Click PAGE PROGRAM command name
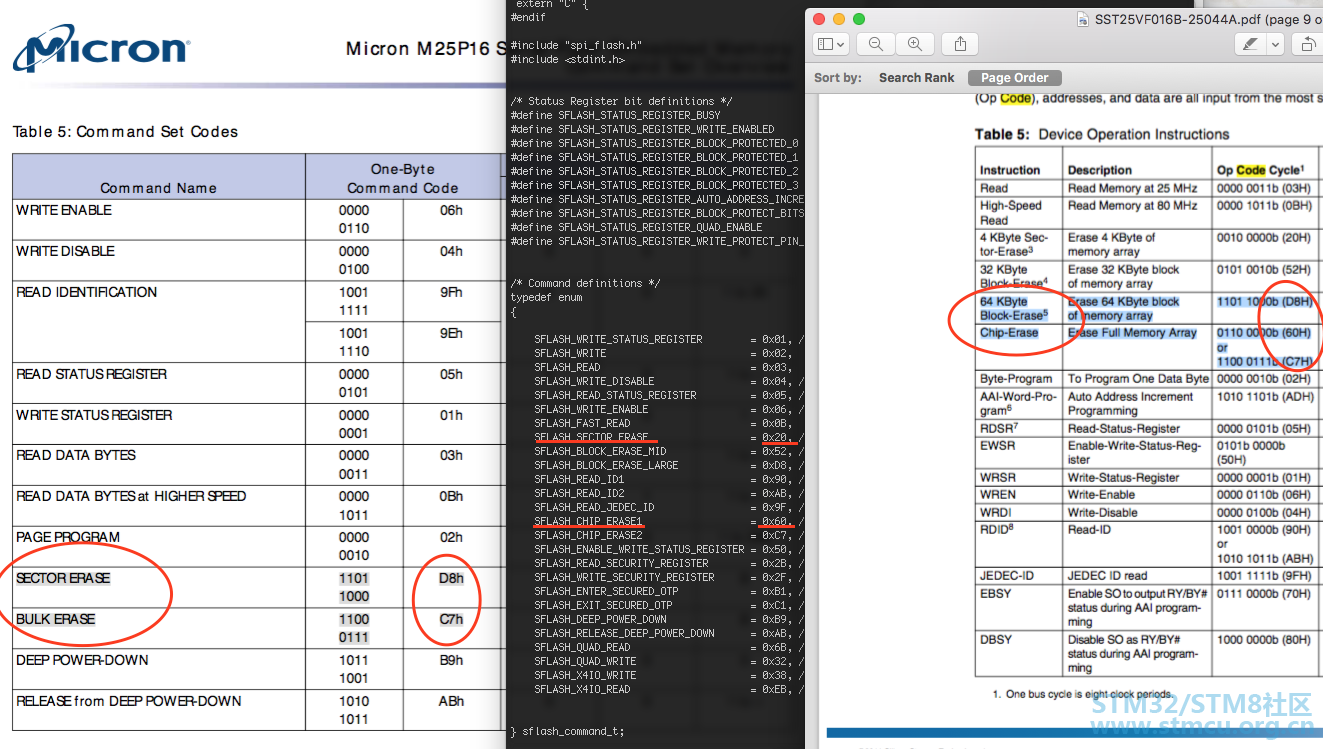1323x749 pixels. click(68, 537)
